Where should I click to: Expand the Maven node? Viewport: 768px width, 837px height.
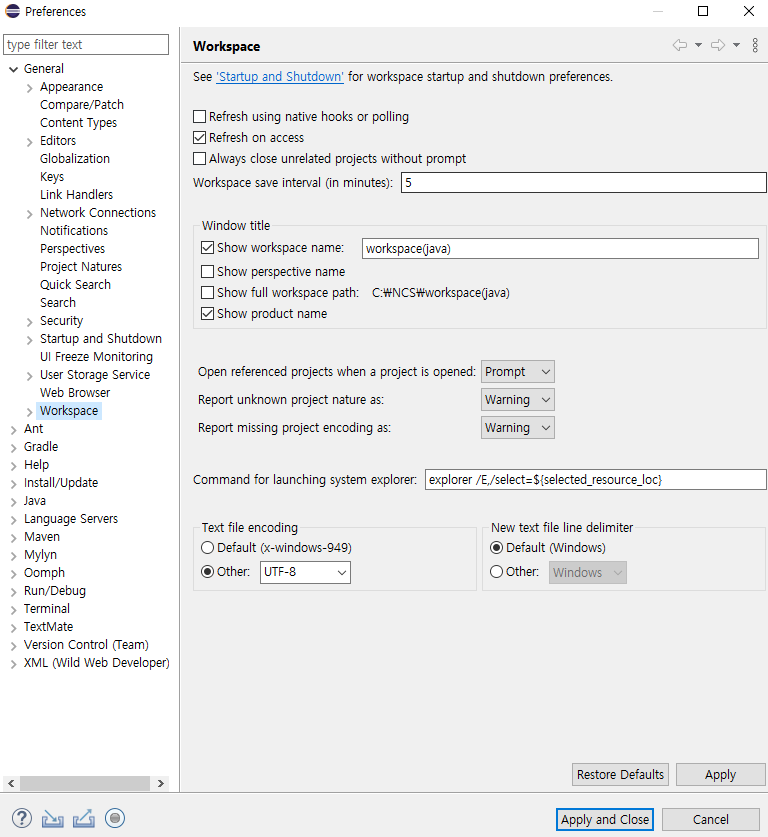[x=14, y=538]
